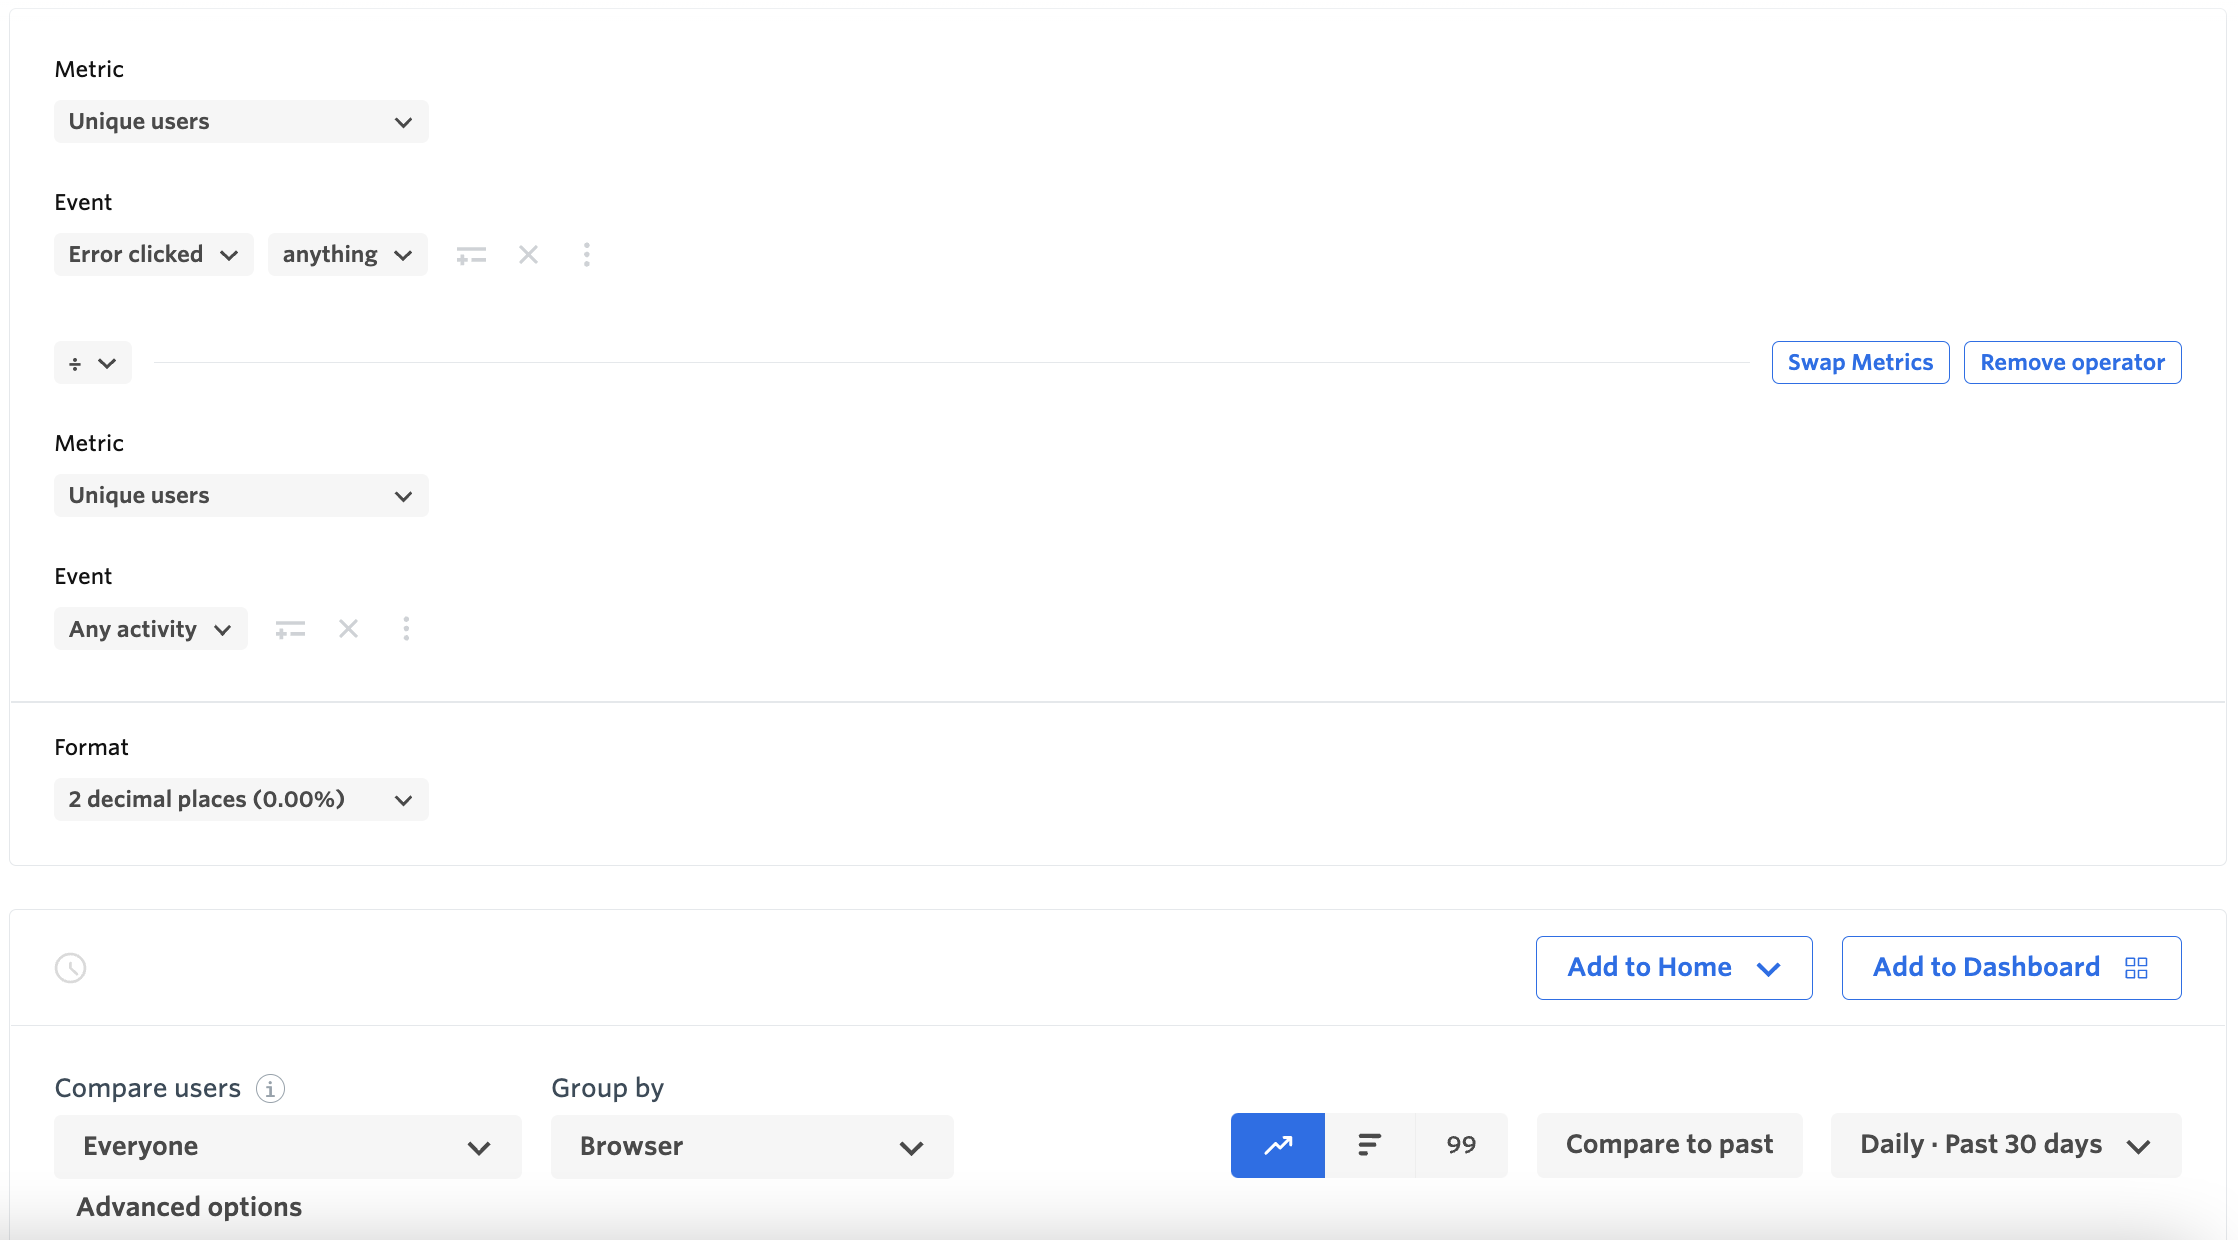Open the first Metric Unique users dropdown

241,121
